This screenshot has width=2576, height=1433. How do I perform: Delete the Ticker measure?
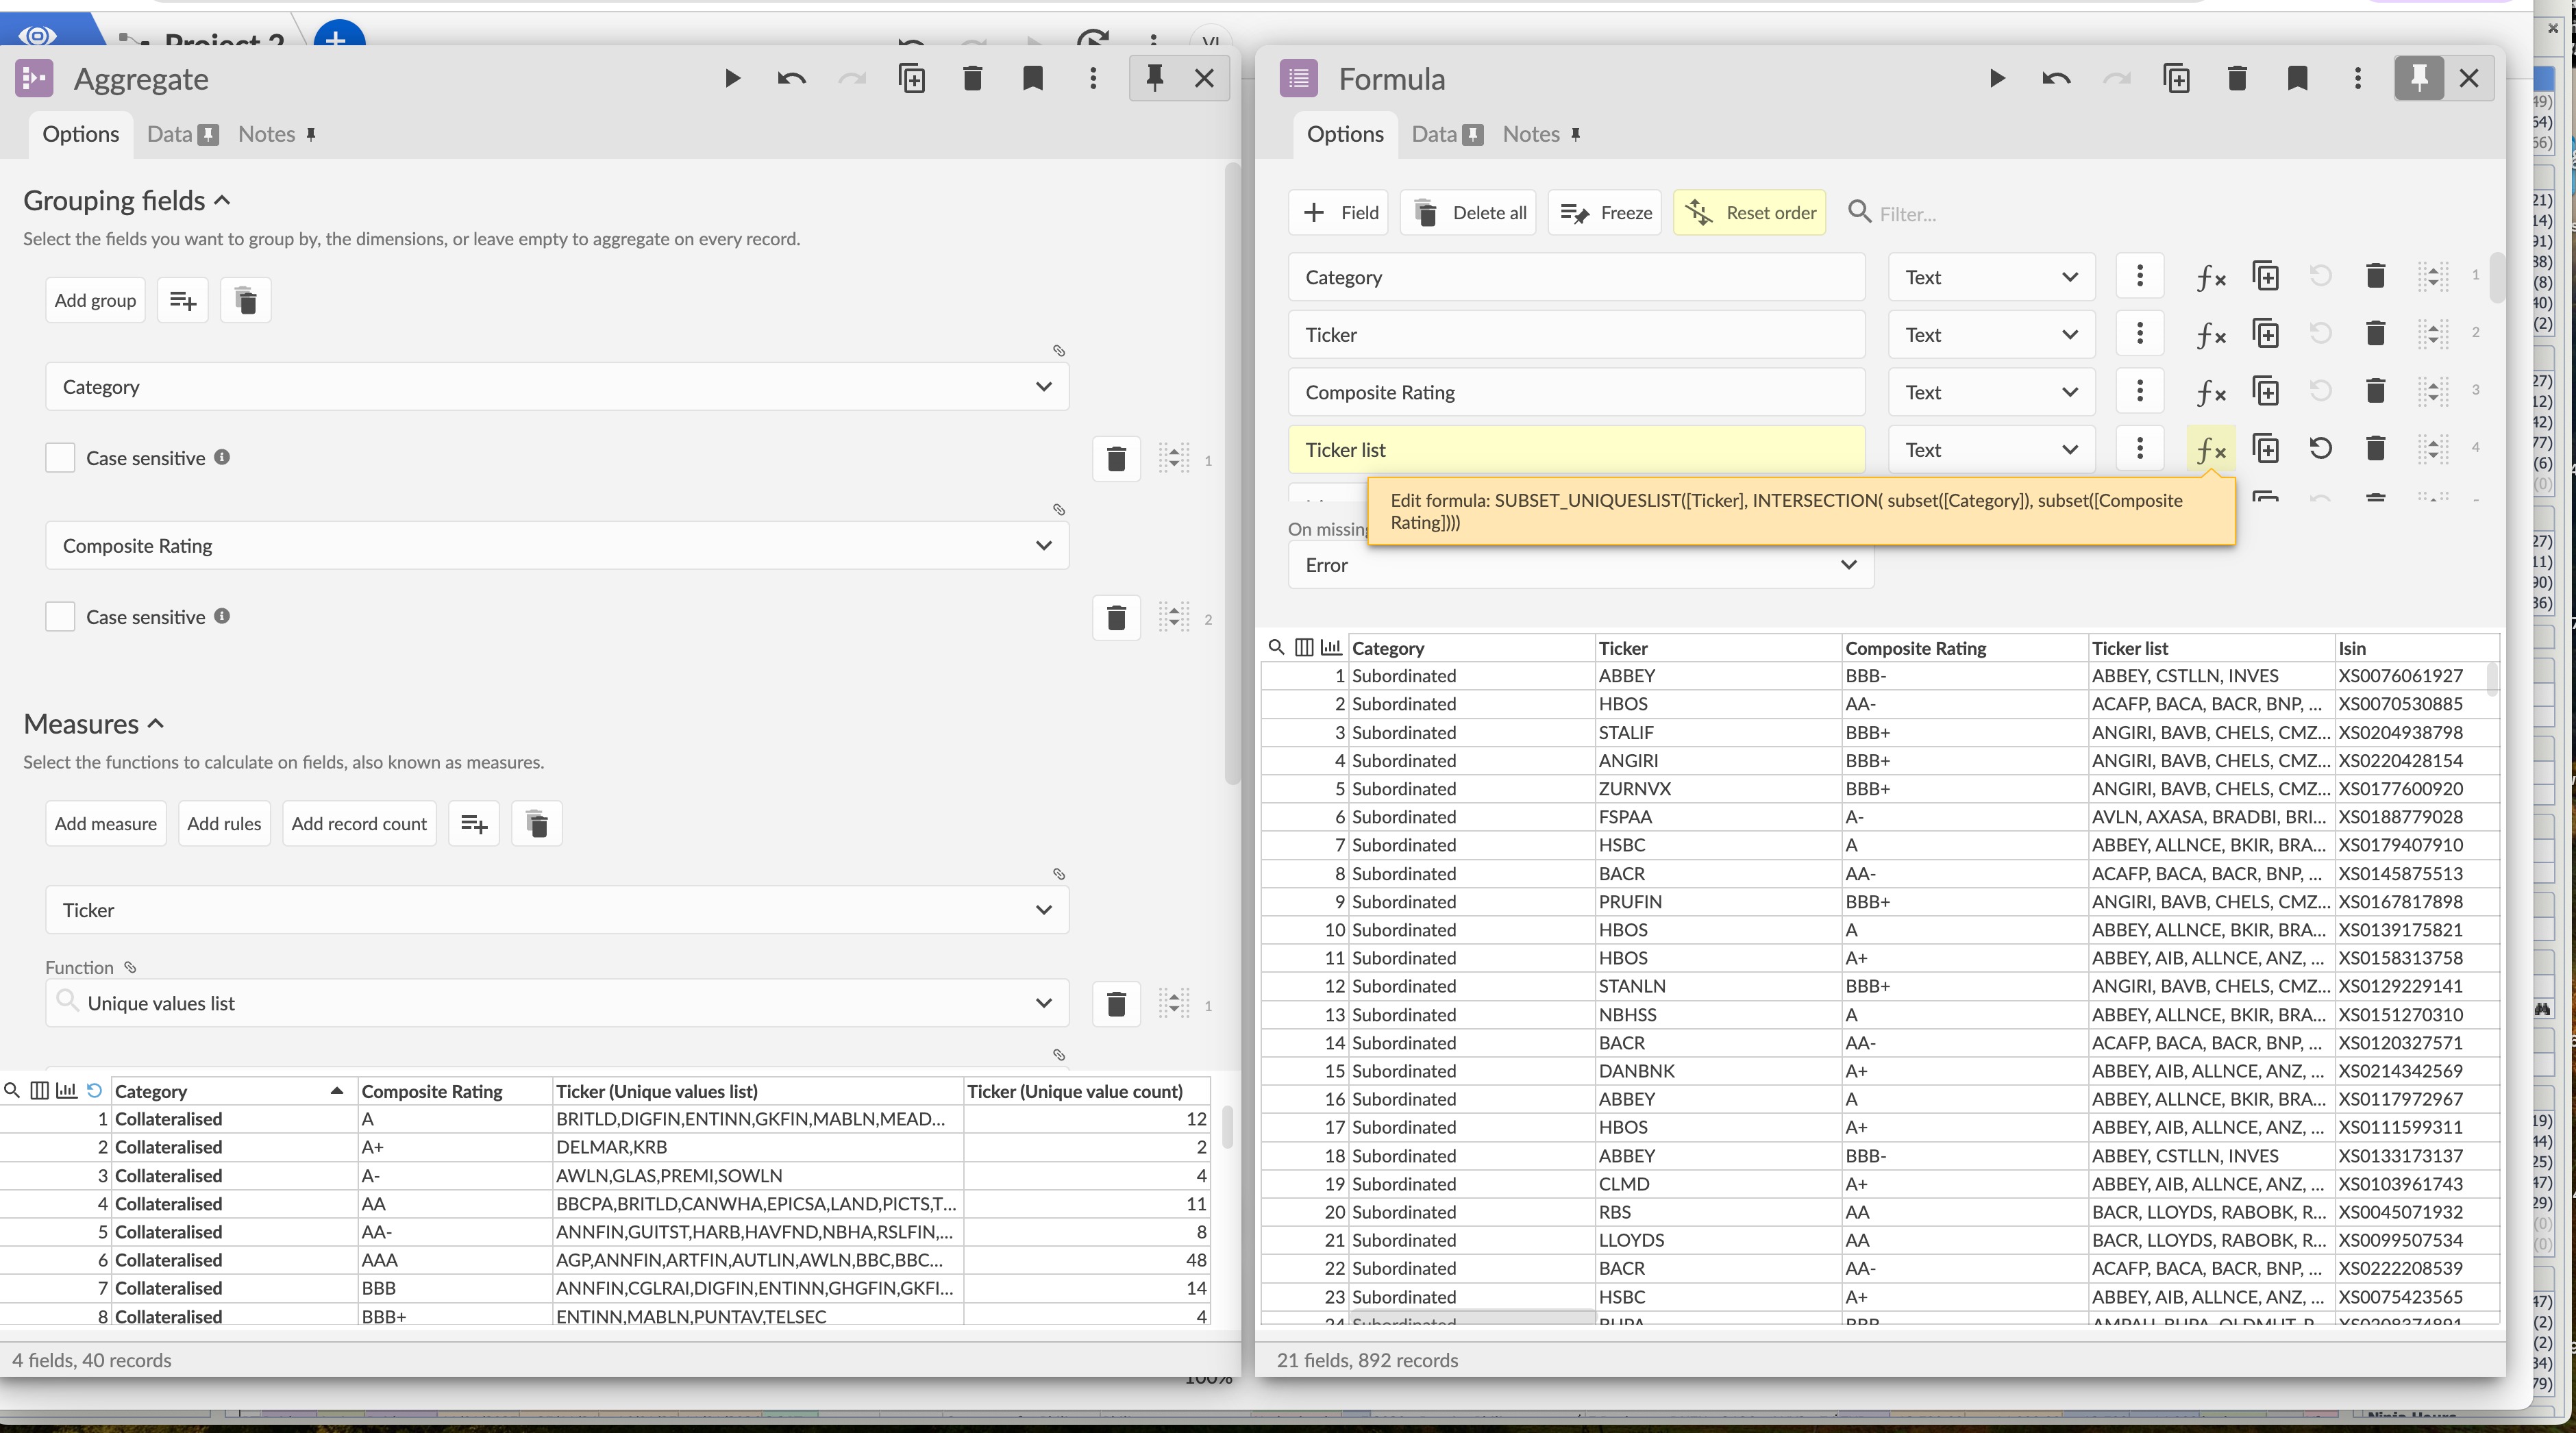click(1117, 1003)
